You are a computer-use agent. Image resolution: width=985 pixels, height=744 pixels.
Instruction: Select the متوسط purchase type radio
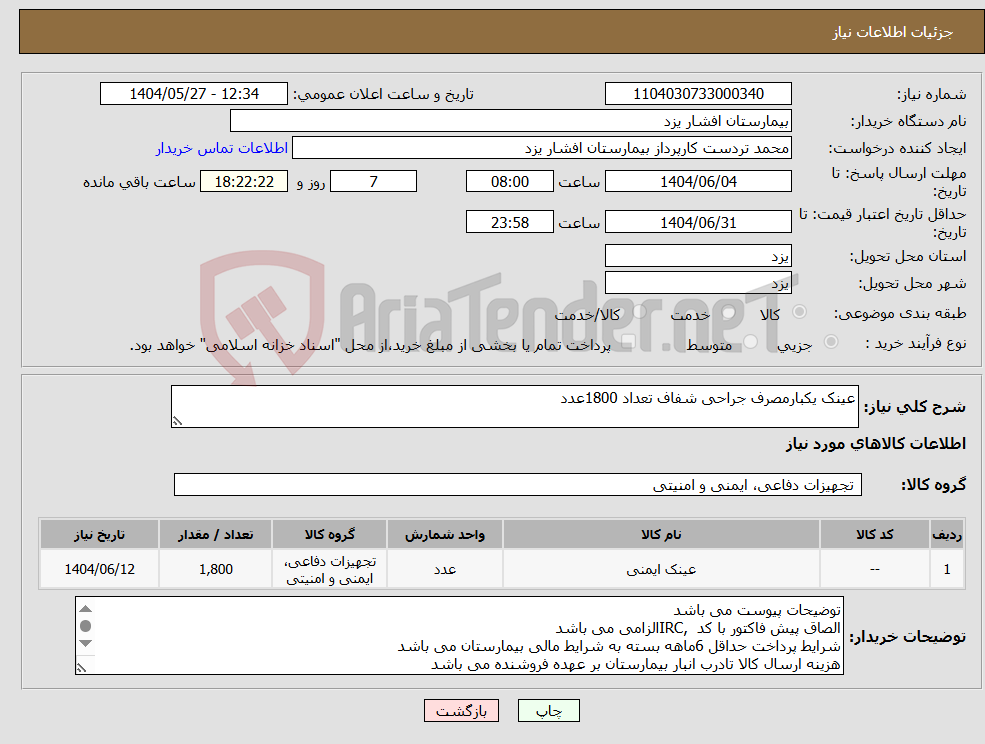(751, 341)
